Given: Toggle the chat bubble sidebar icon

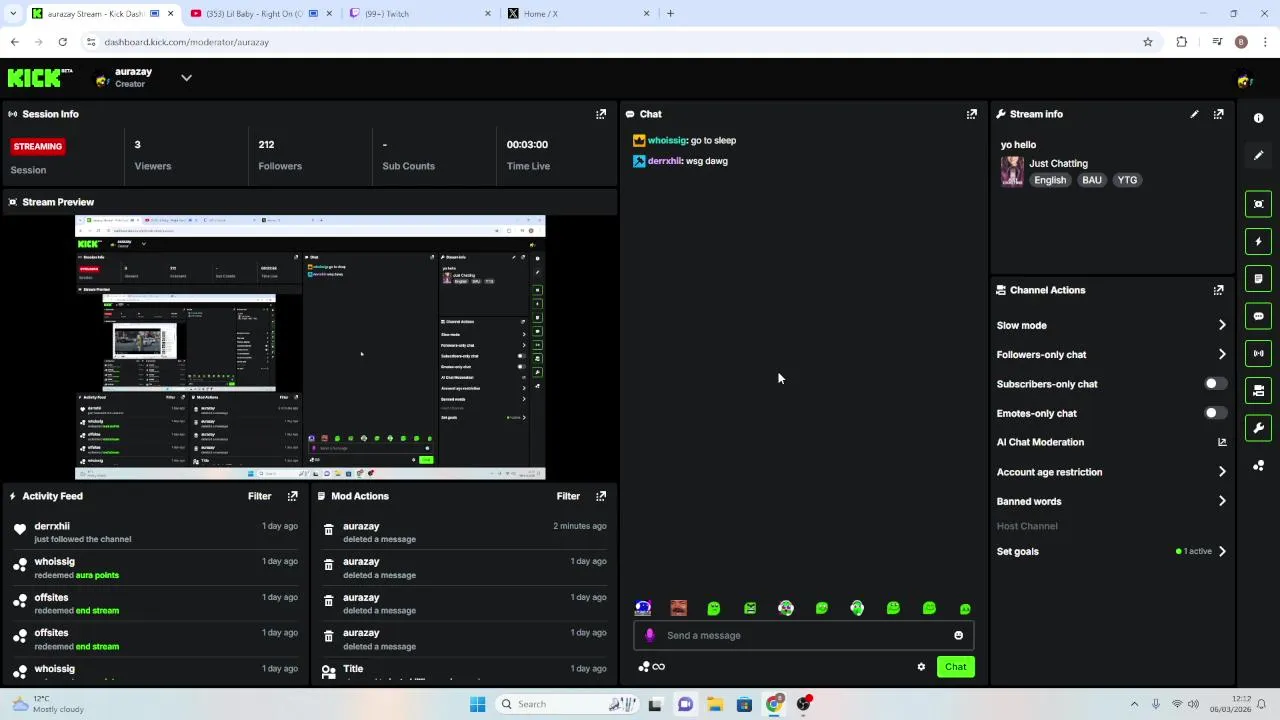Looking at the screenshot, I should pos(1258,316).
